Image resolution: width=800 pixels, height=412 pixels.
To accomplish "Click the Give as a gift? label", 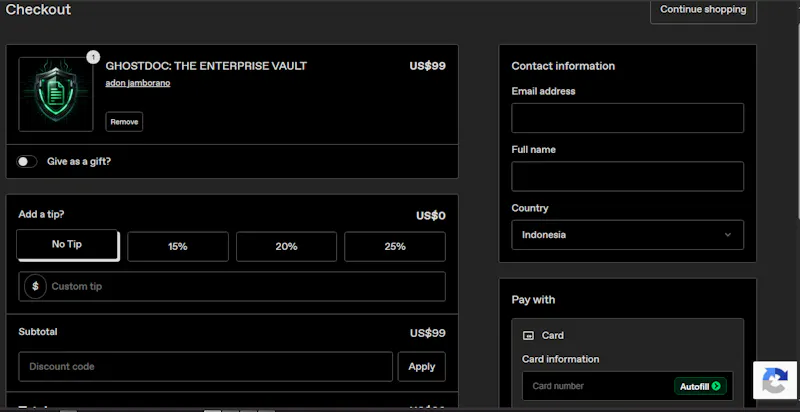I will point(79,162).
